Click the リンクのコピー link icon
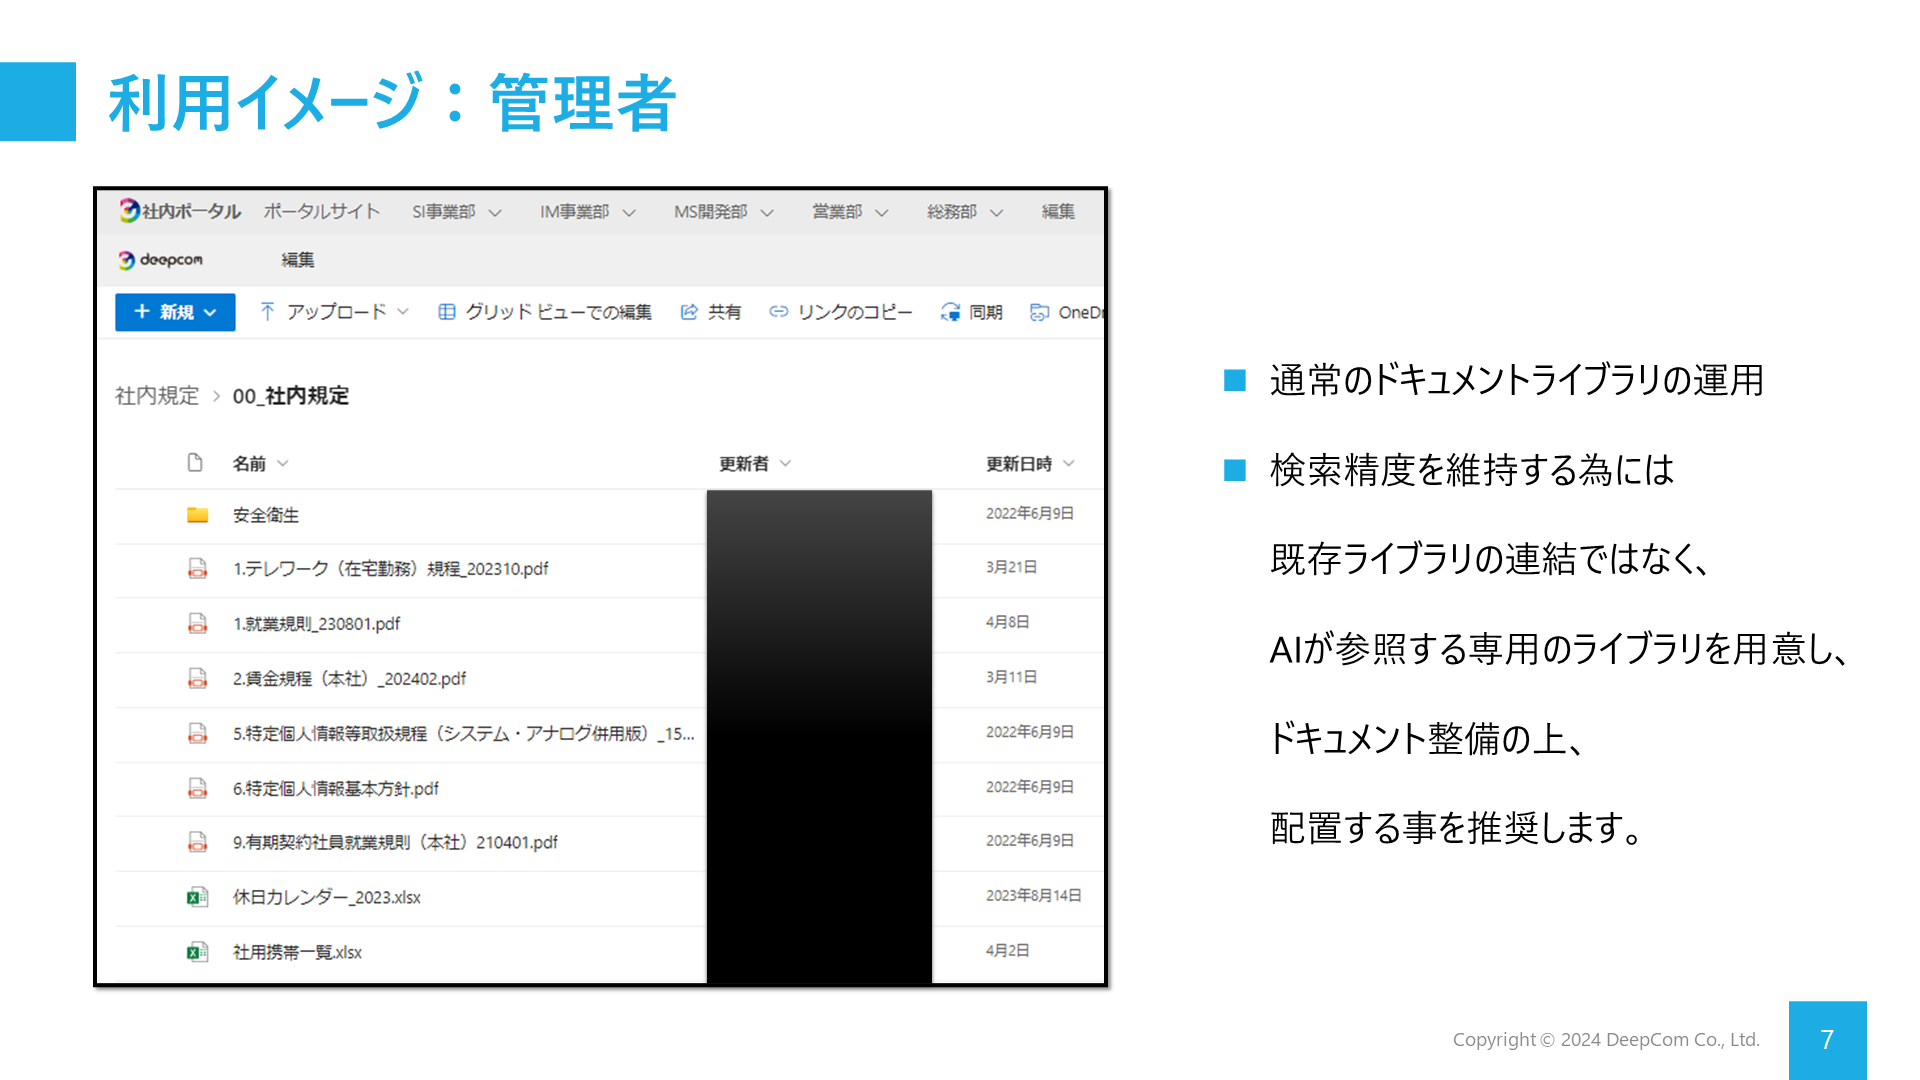Viewport: 1920px width, 1080px height. (x=778, y=312)
